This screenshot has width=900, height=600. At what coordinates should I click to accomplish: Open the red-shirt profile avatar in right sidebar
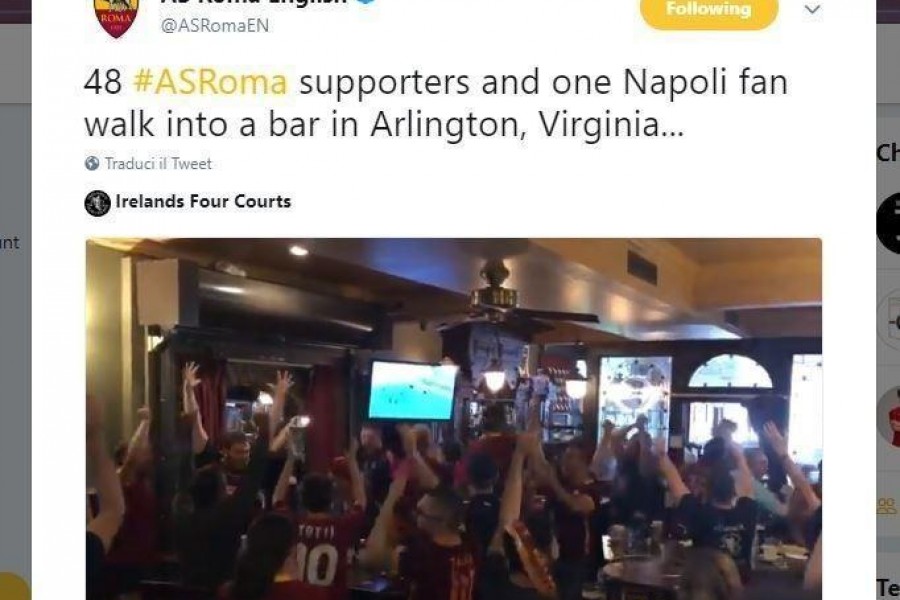pos(889,418)
